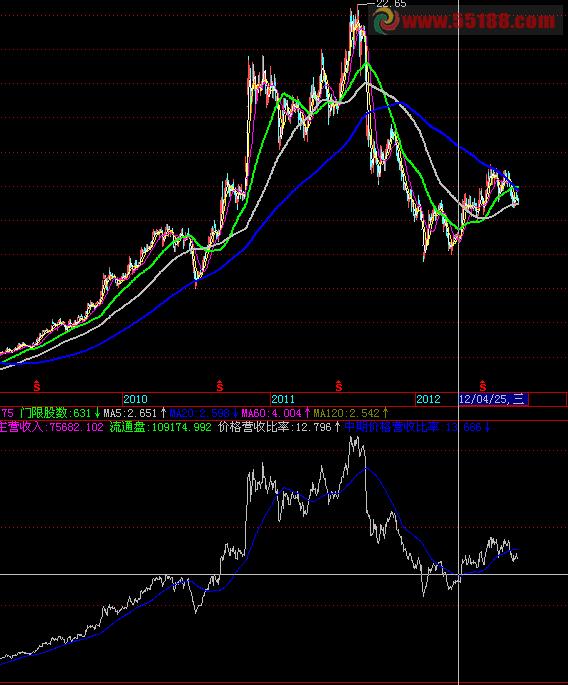Click the red S marker above the 12/04/25 date

[482, 386]
